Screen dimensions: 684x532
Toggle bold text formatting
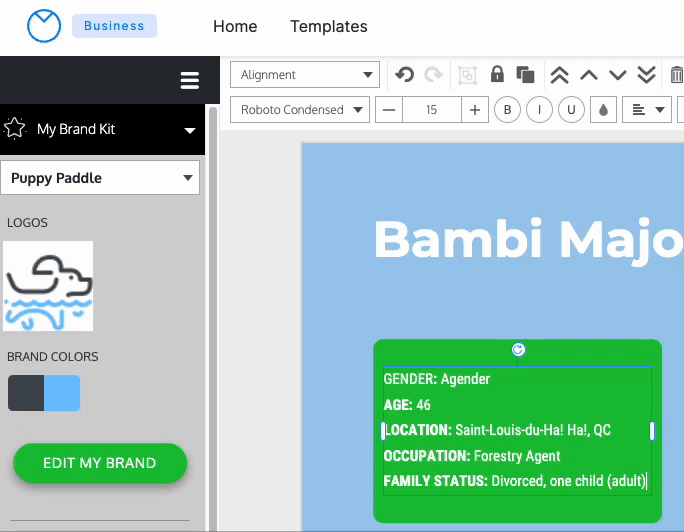point(508,110)
